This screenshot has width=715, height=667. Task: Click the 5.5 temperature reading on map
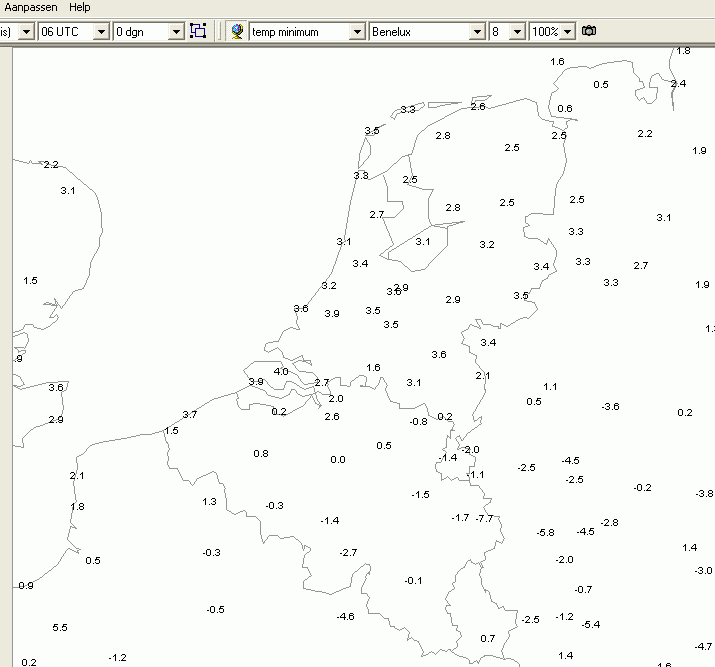(x=60, y=628)
